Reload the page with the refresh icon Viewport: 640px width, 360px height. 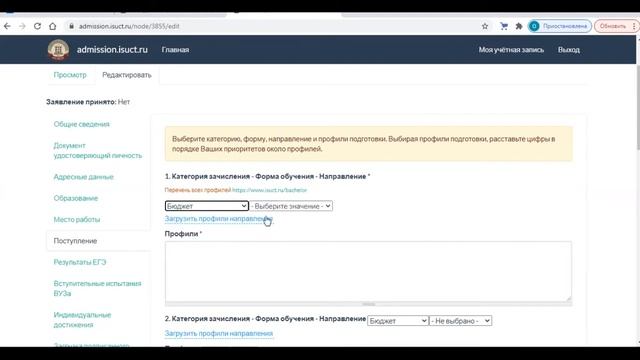[x=37, y=26]
